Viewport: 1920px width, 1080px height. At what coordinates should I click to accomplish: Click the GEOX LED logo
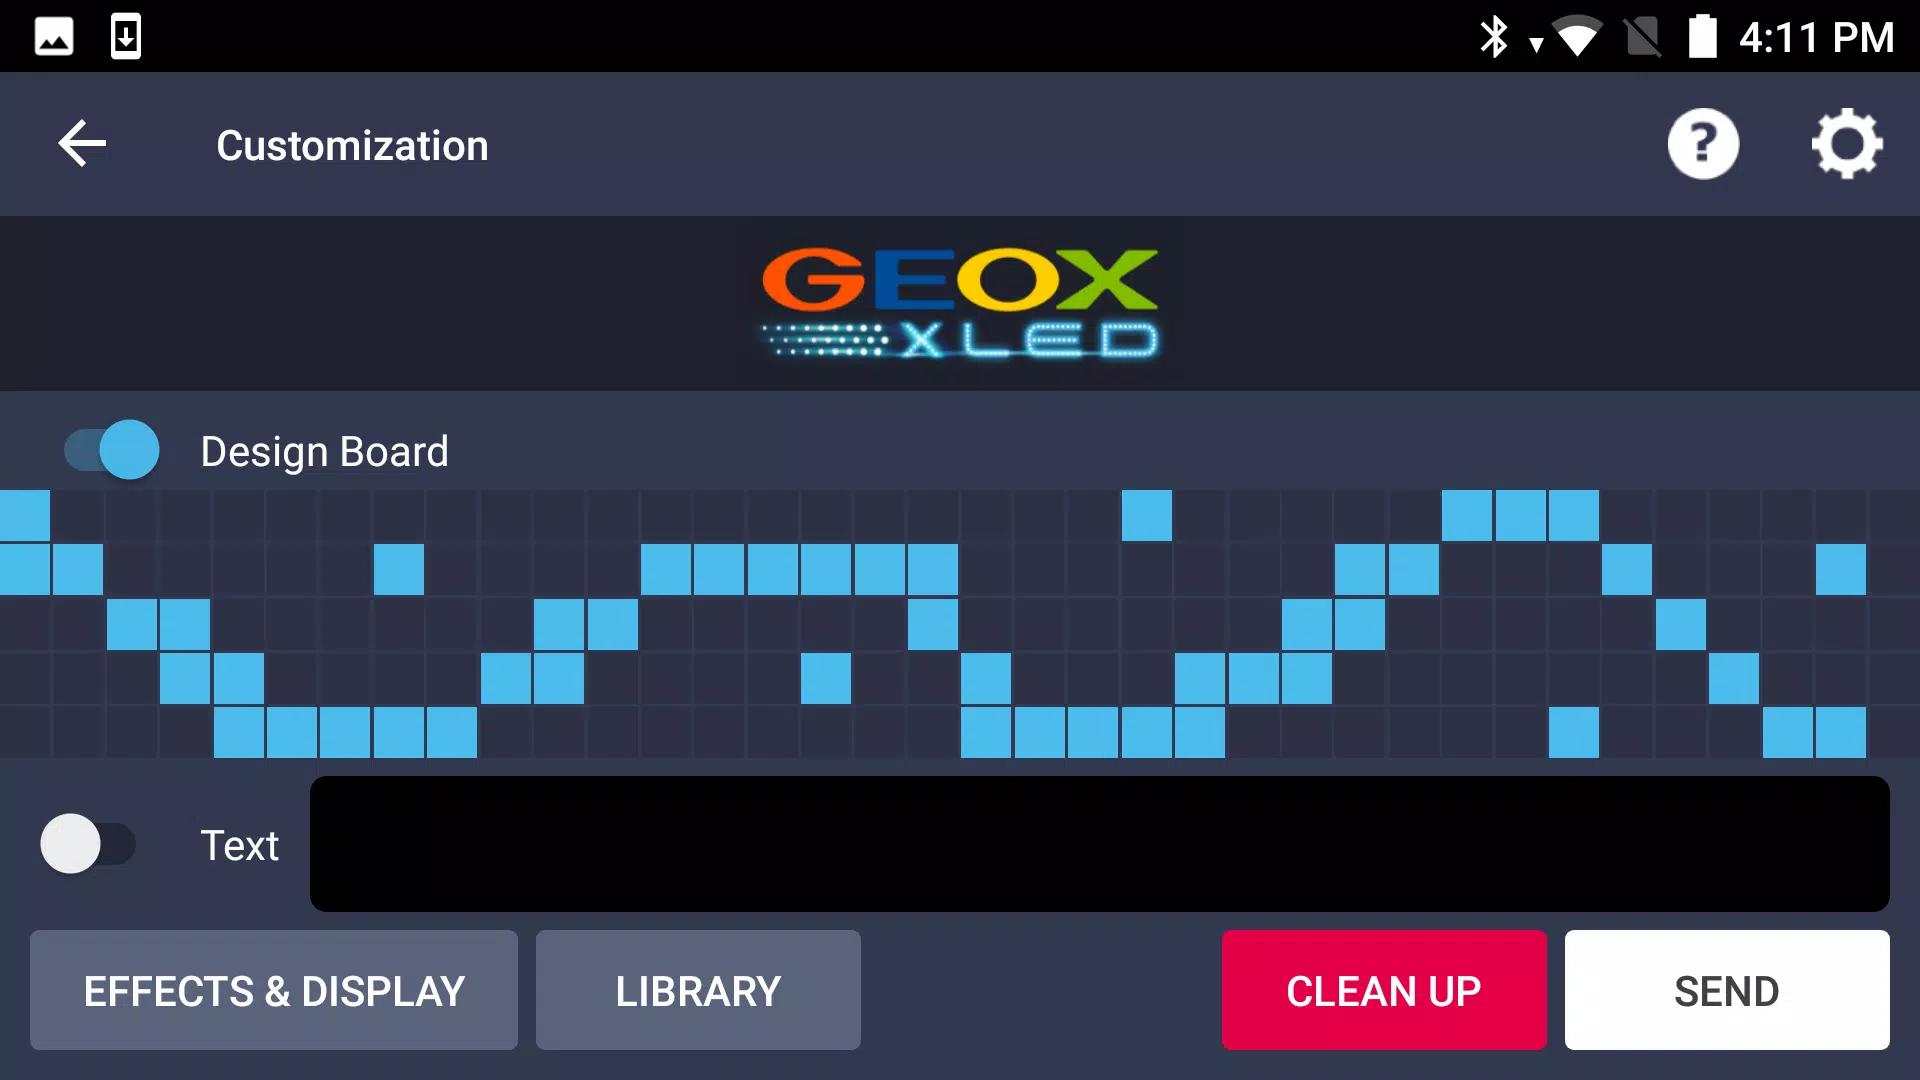(959, 303)
